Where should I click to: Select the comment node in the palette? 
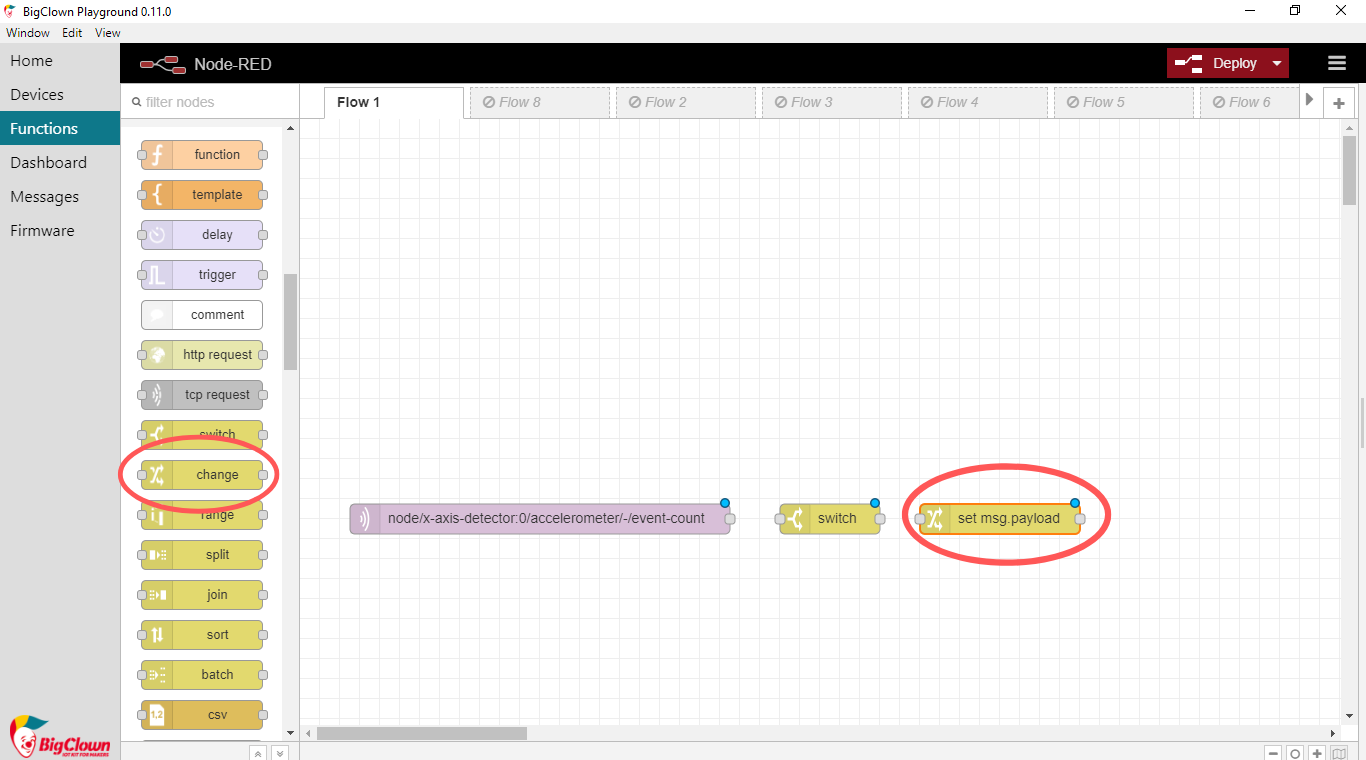[202, 315]
